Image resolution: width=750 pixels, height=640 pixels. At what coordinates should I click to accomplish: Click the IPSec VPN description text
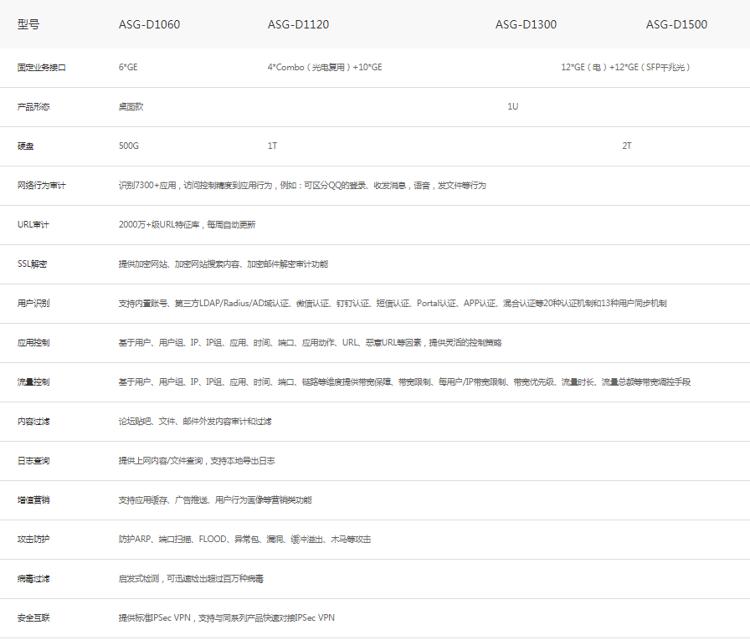[227, 618]
